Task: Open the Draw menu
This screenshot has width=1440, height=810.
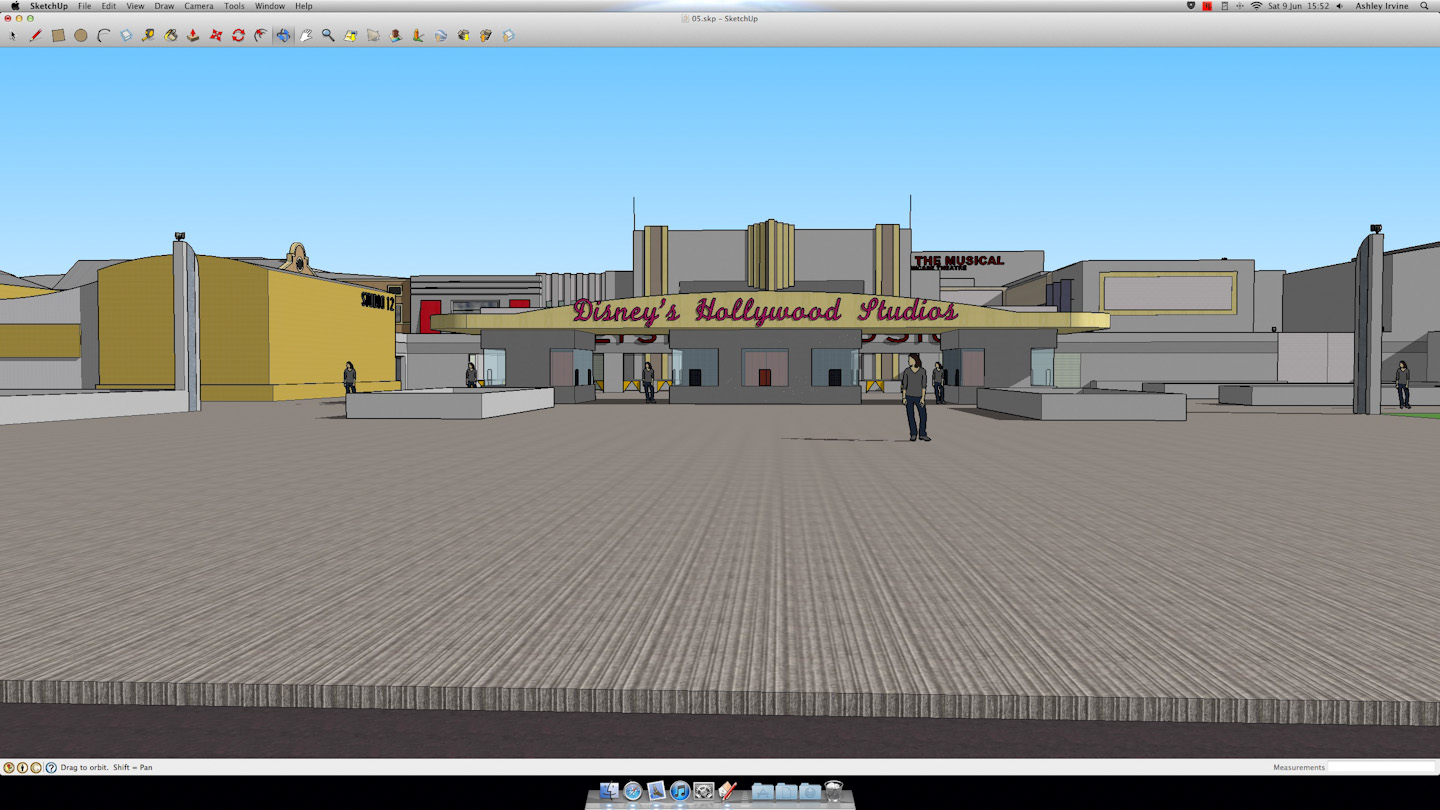Action: 164,6
